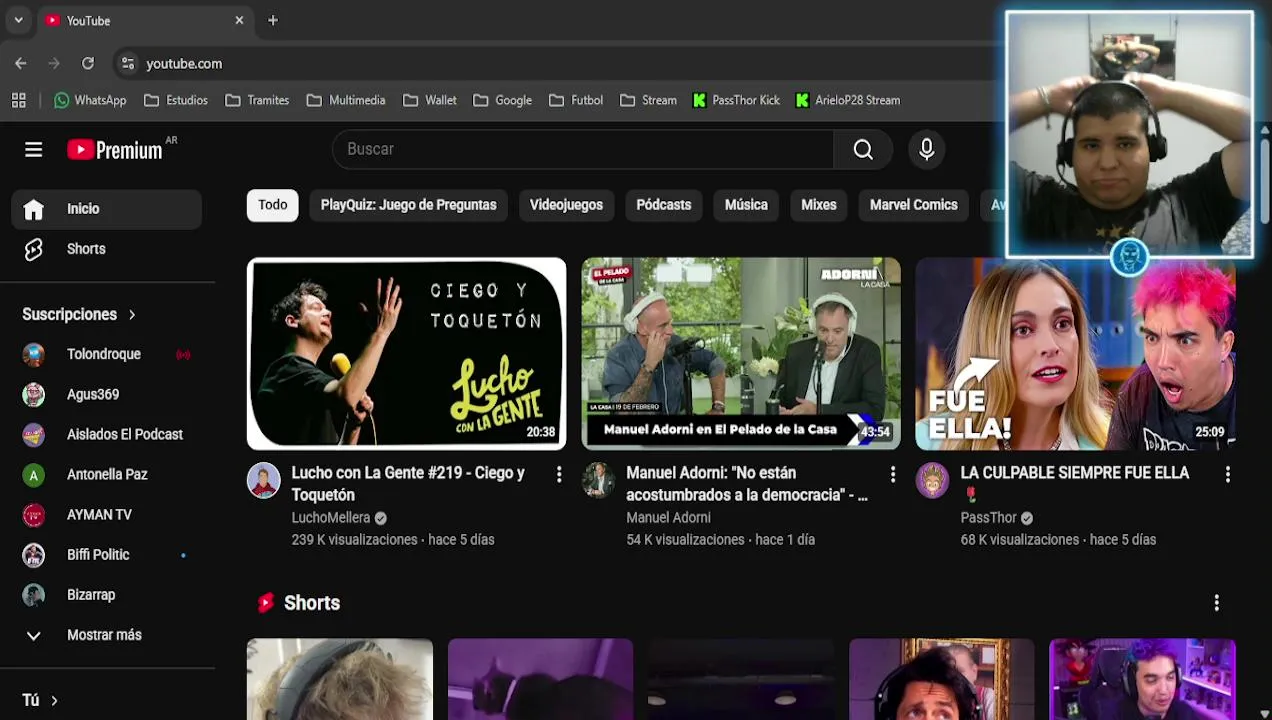Select the Marvel Comics chip
Viewport: 1272px width, 720px height.
tap(914, 205)
